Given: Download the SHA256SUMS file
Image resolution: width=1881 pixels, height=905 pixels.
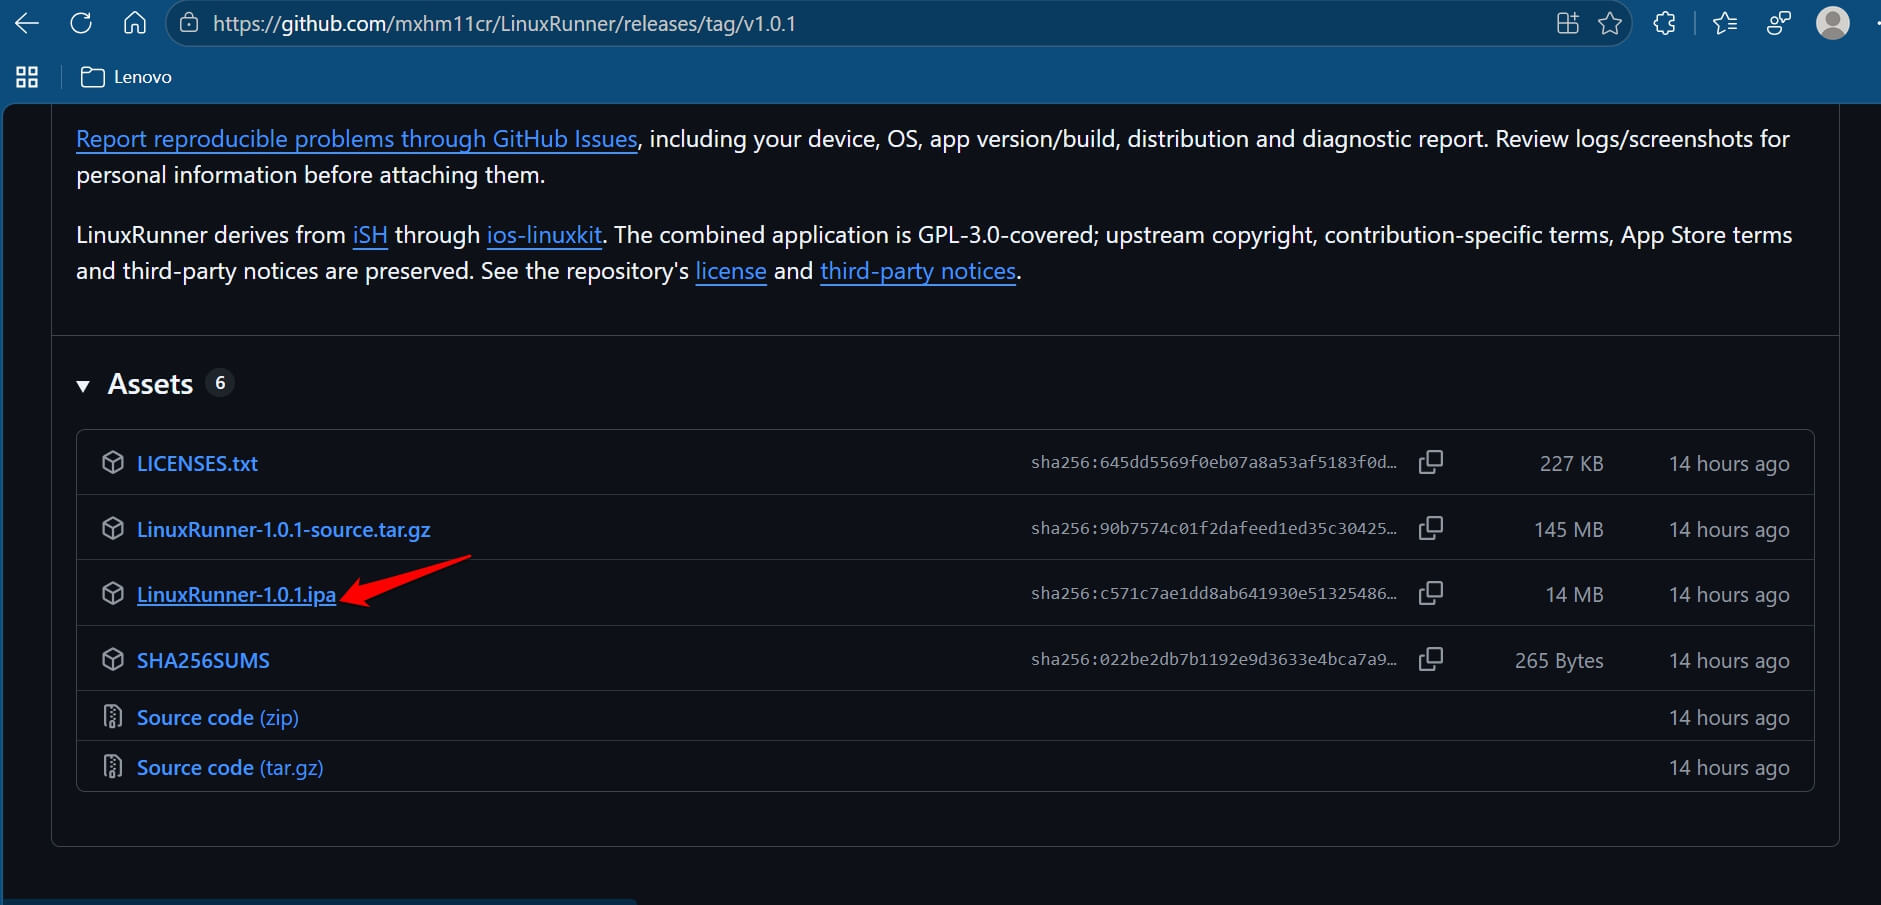Looking at the screenshot, I should pyautogui.click(x=203, y=661).
